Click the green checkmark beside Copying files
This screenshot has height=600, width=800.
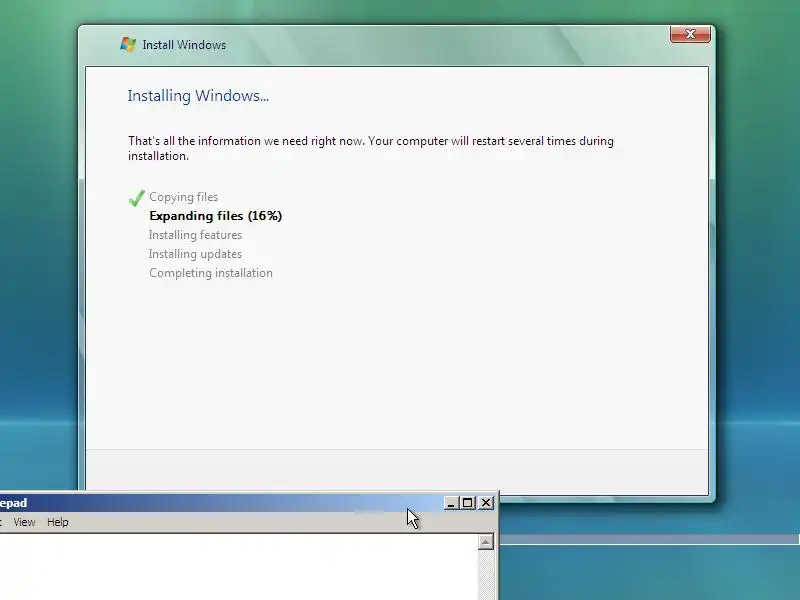pos(136,198)
